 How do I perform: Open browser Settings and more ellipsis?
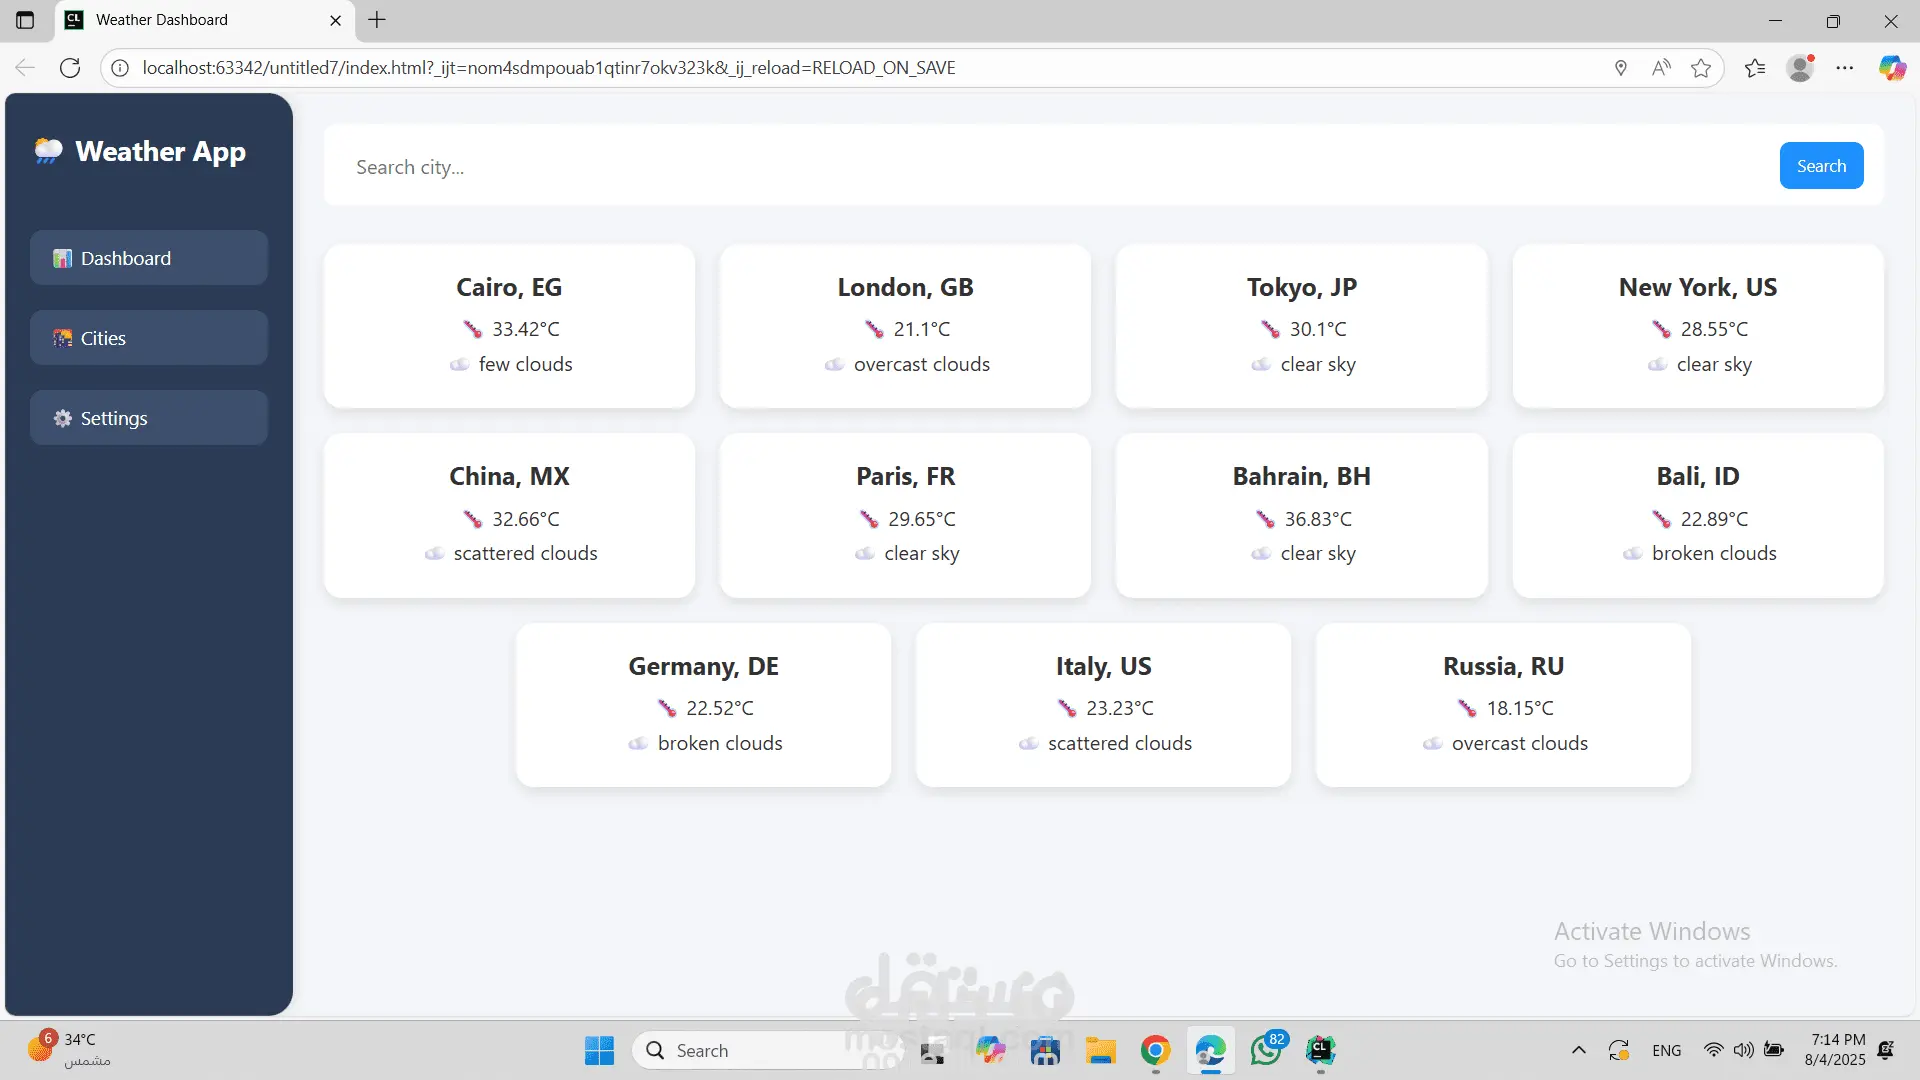[x=1845, y=68]
